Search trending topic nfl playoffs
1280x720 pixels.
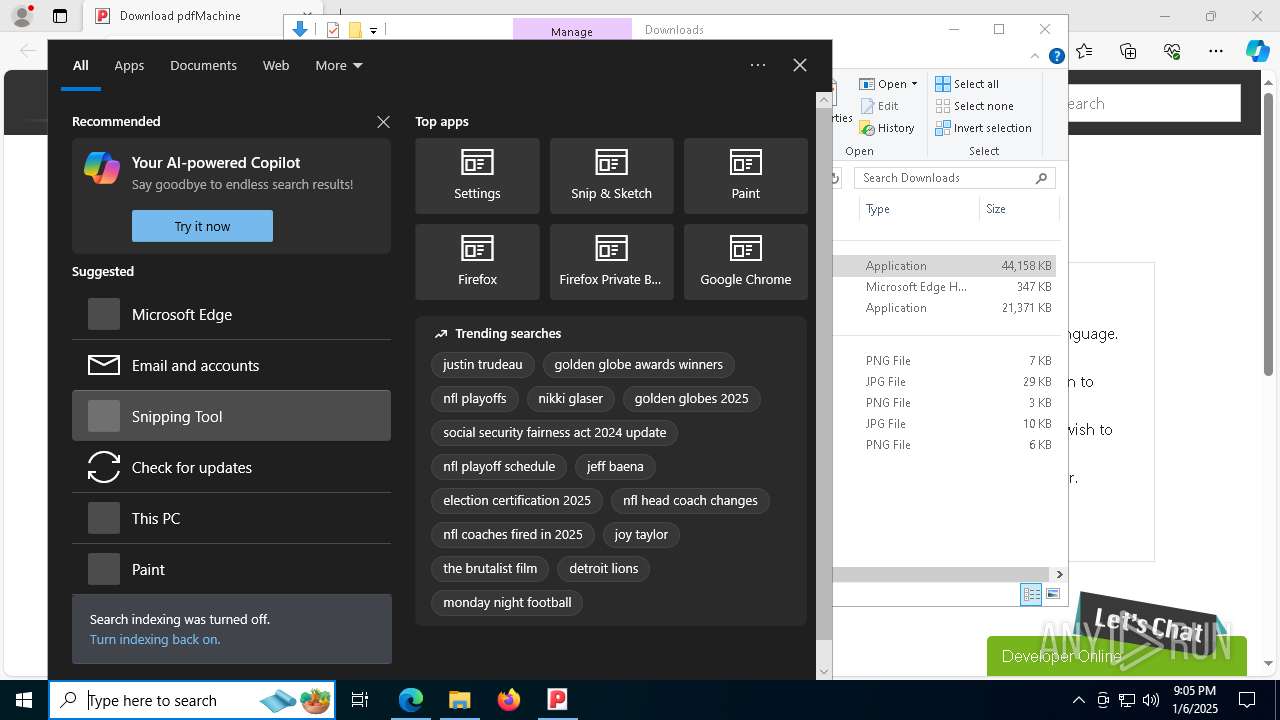[x=475, y=398]
